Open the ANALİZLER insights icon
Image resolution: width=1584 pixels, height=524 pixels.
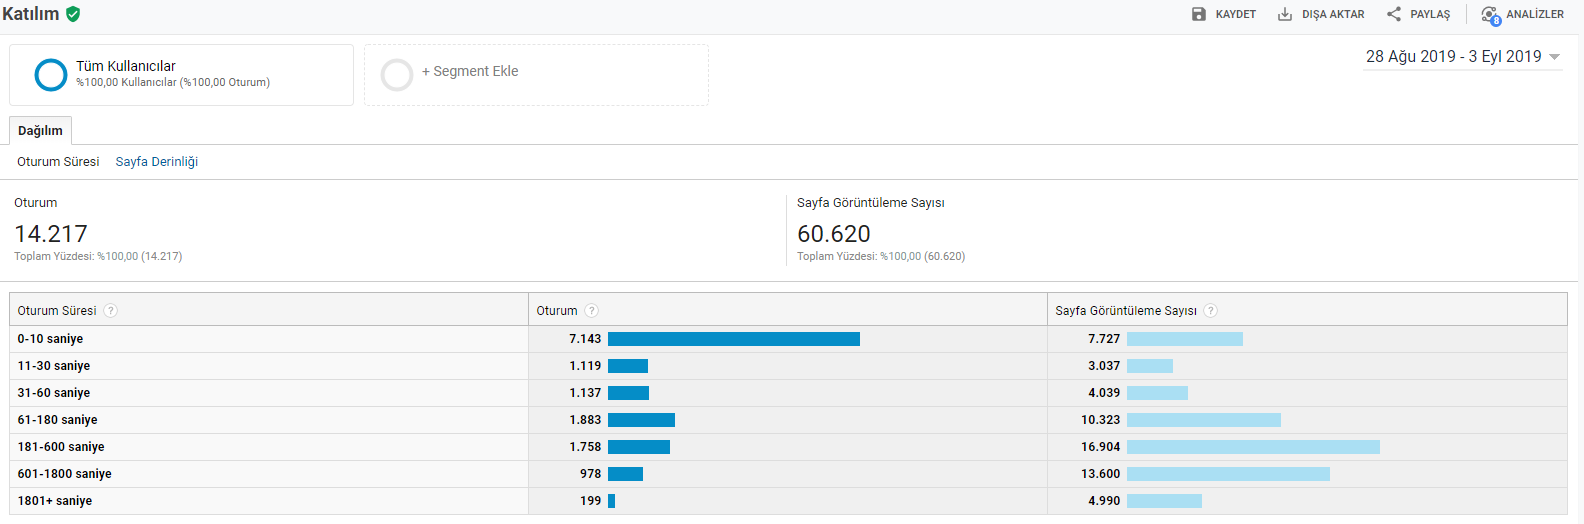click(x=1491, y=15)
